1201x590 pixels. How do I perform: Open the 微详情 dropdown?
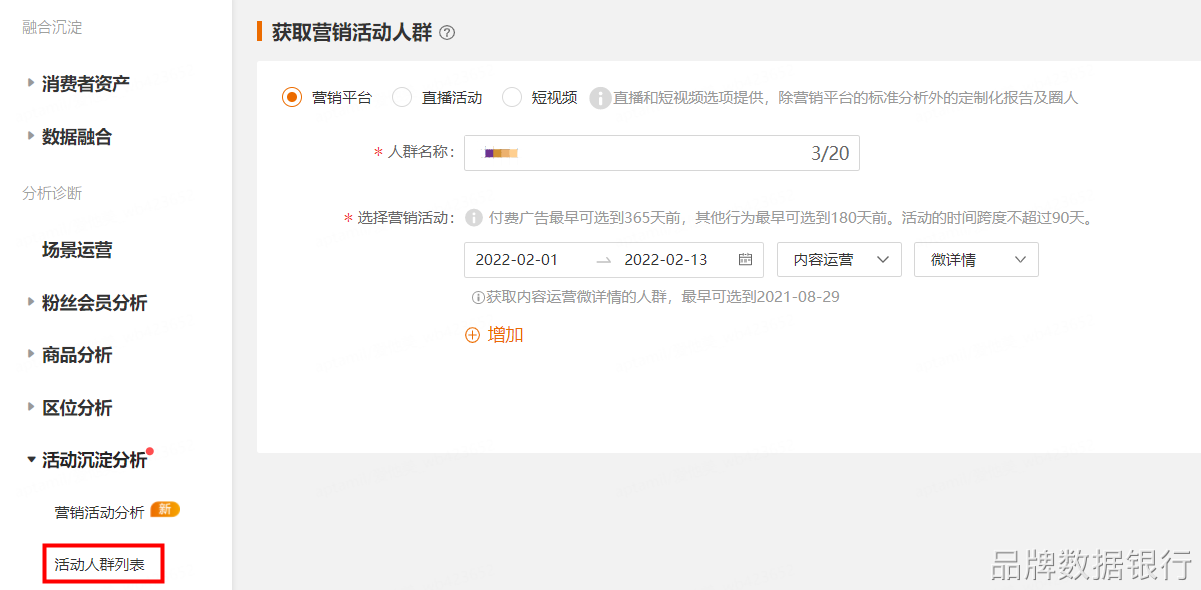(977, 259)
